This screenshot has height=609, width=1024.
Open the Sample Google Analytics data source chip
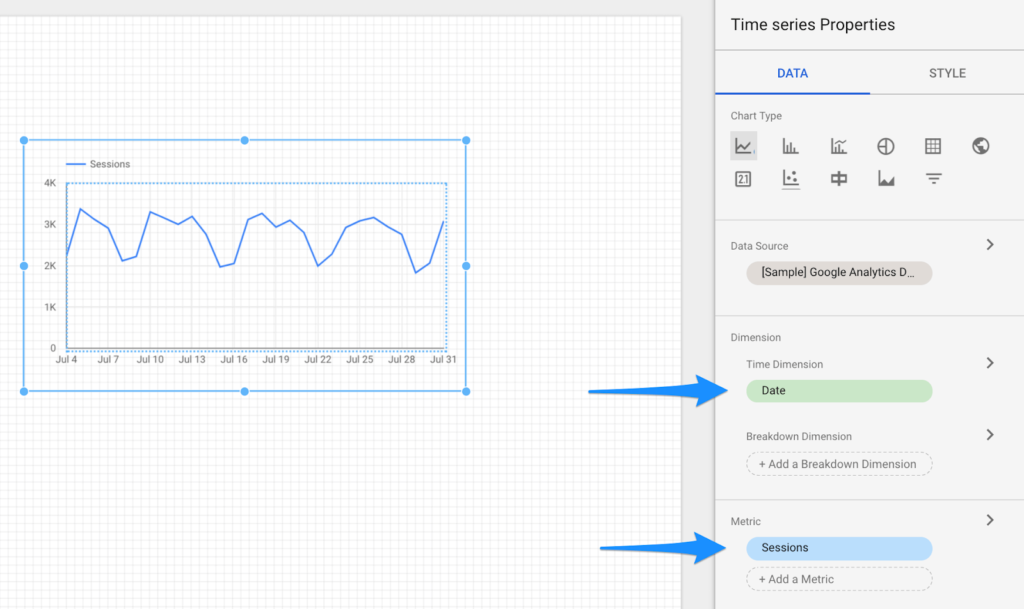coord(839,273)
